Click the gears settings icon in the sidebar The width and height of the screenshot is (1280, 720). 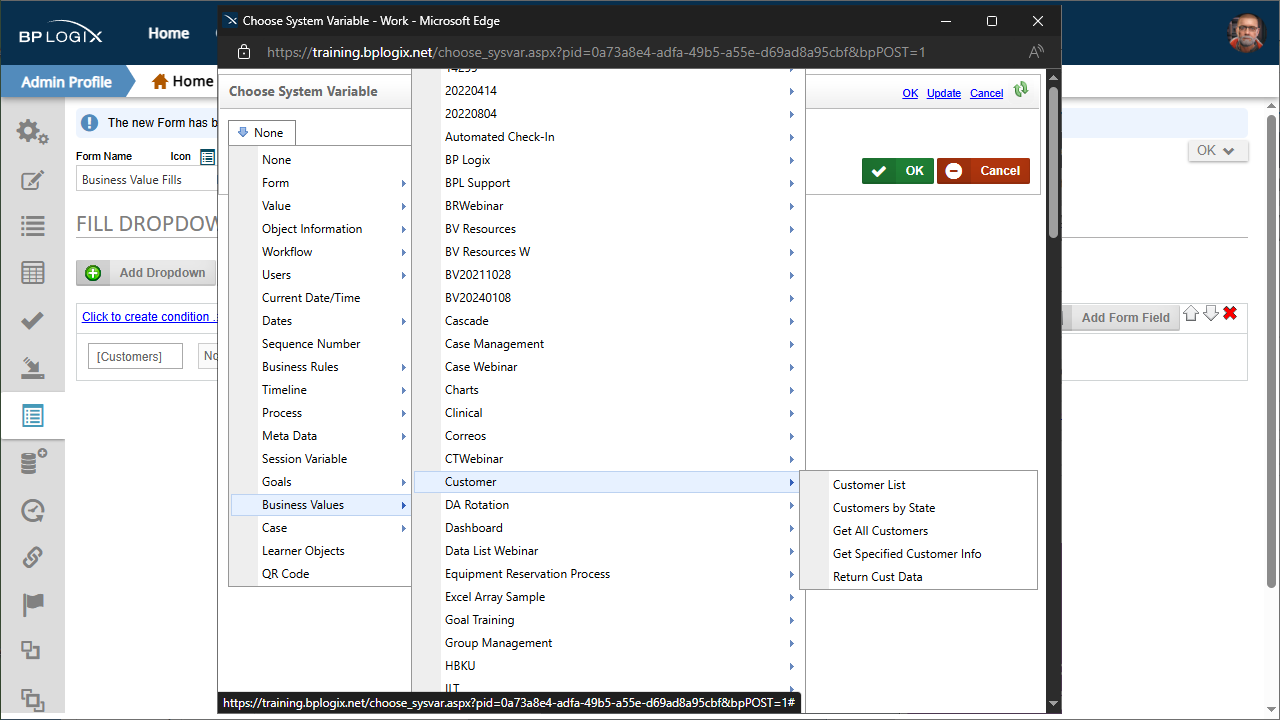click(32, 131)
